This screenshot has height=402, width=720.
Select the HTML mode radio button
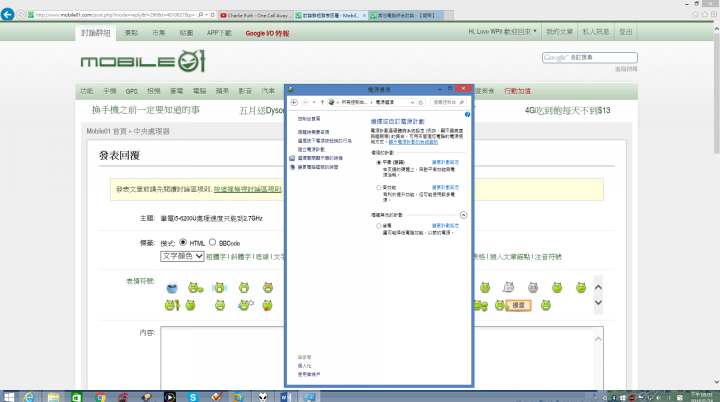click(x=183, y=242)
